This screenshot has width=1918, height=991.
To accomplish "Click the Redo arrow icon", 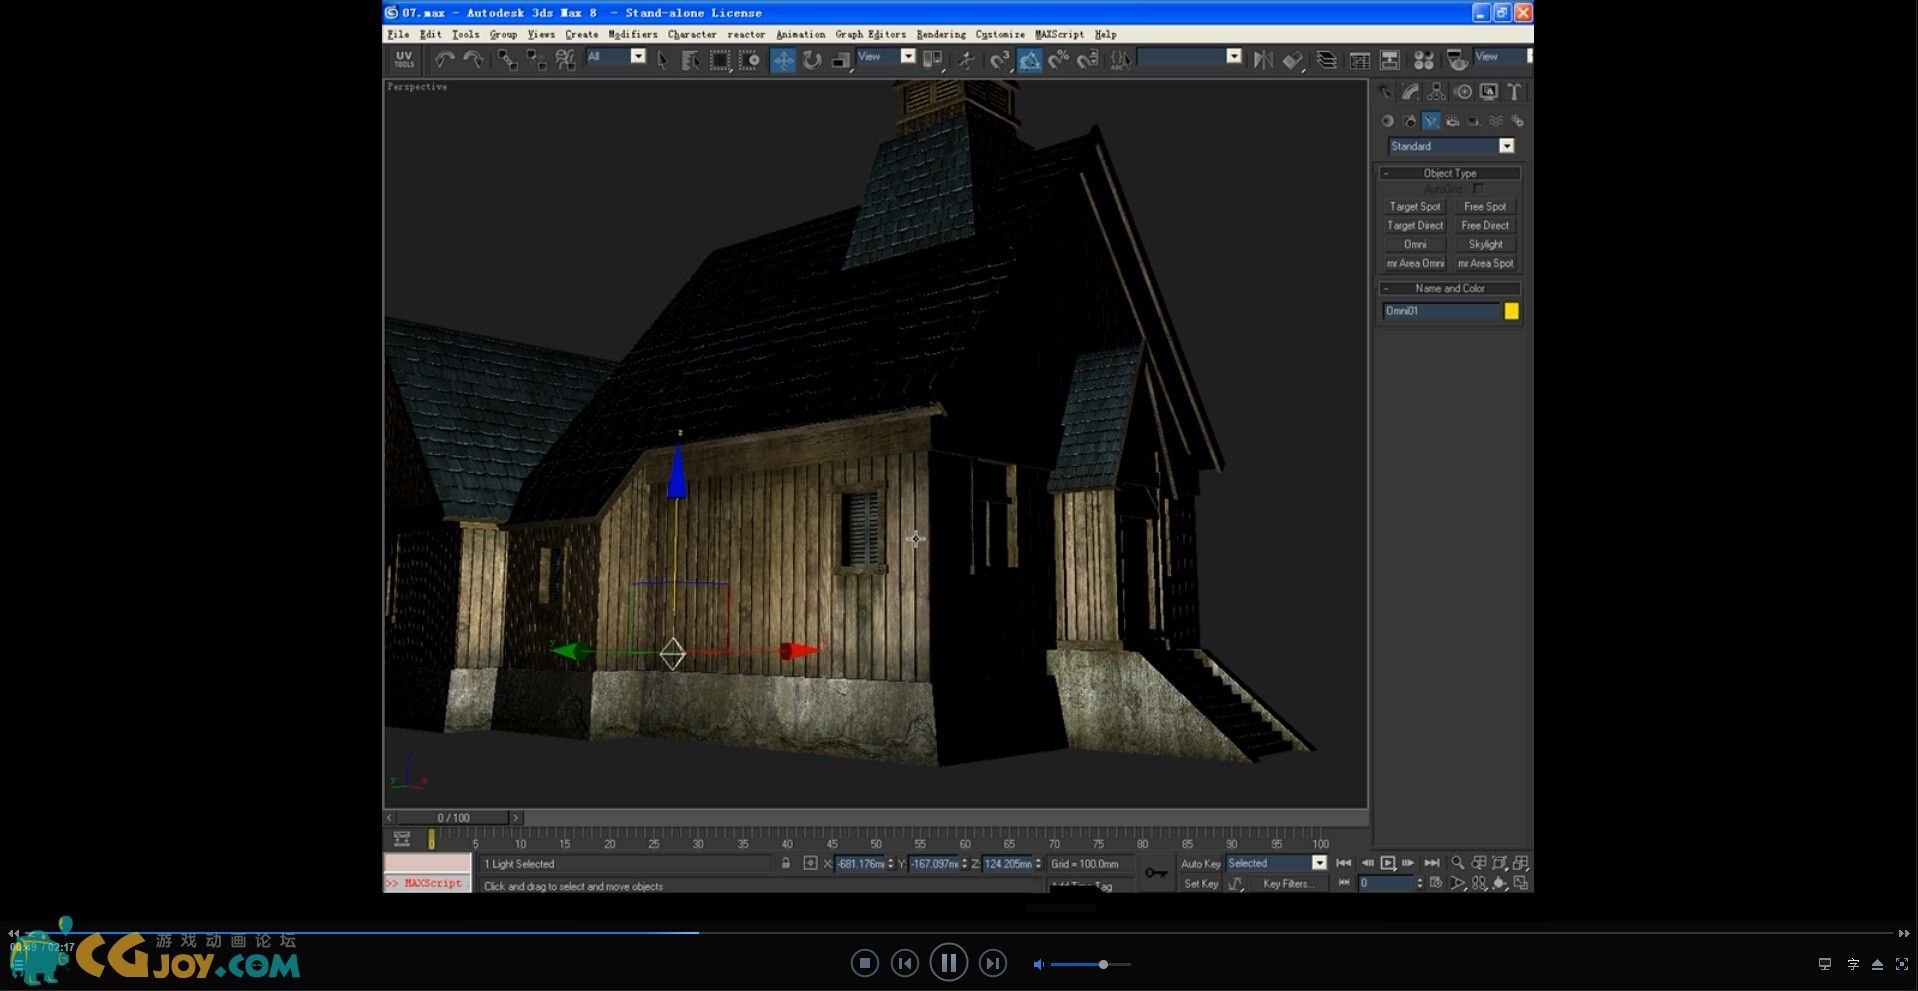I will [x=473, y=60].
